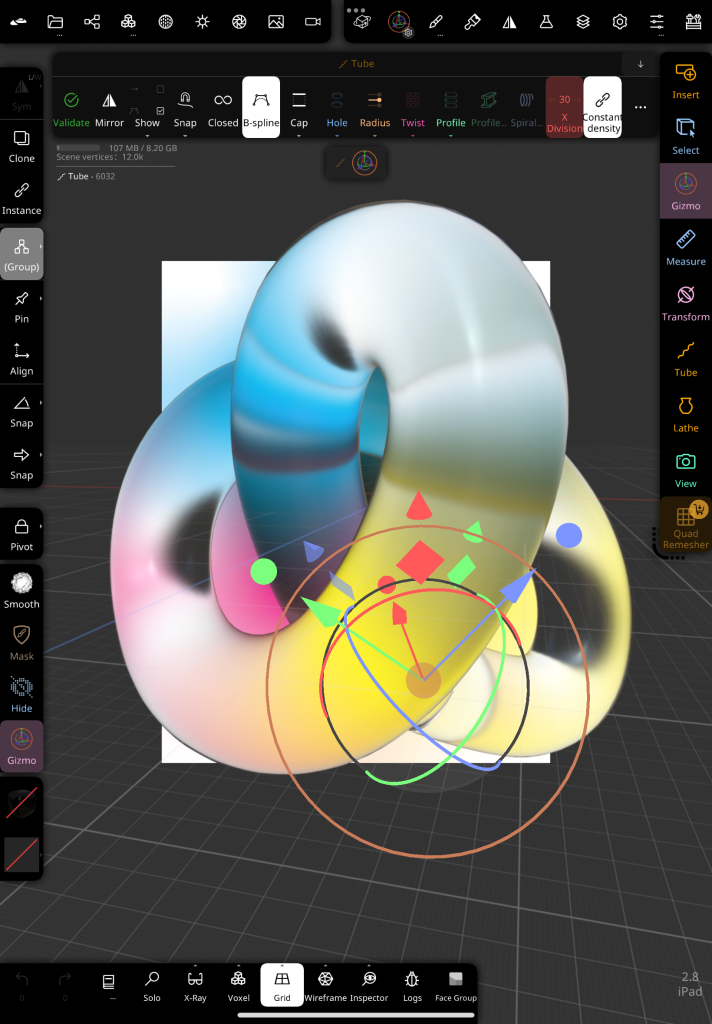712x1024 pixels.
Task: Select the Smooth brush
Action: (21, 590)
